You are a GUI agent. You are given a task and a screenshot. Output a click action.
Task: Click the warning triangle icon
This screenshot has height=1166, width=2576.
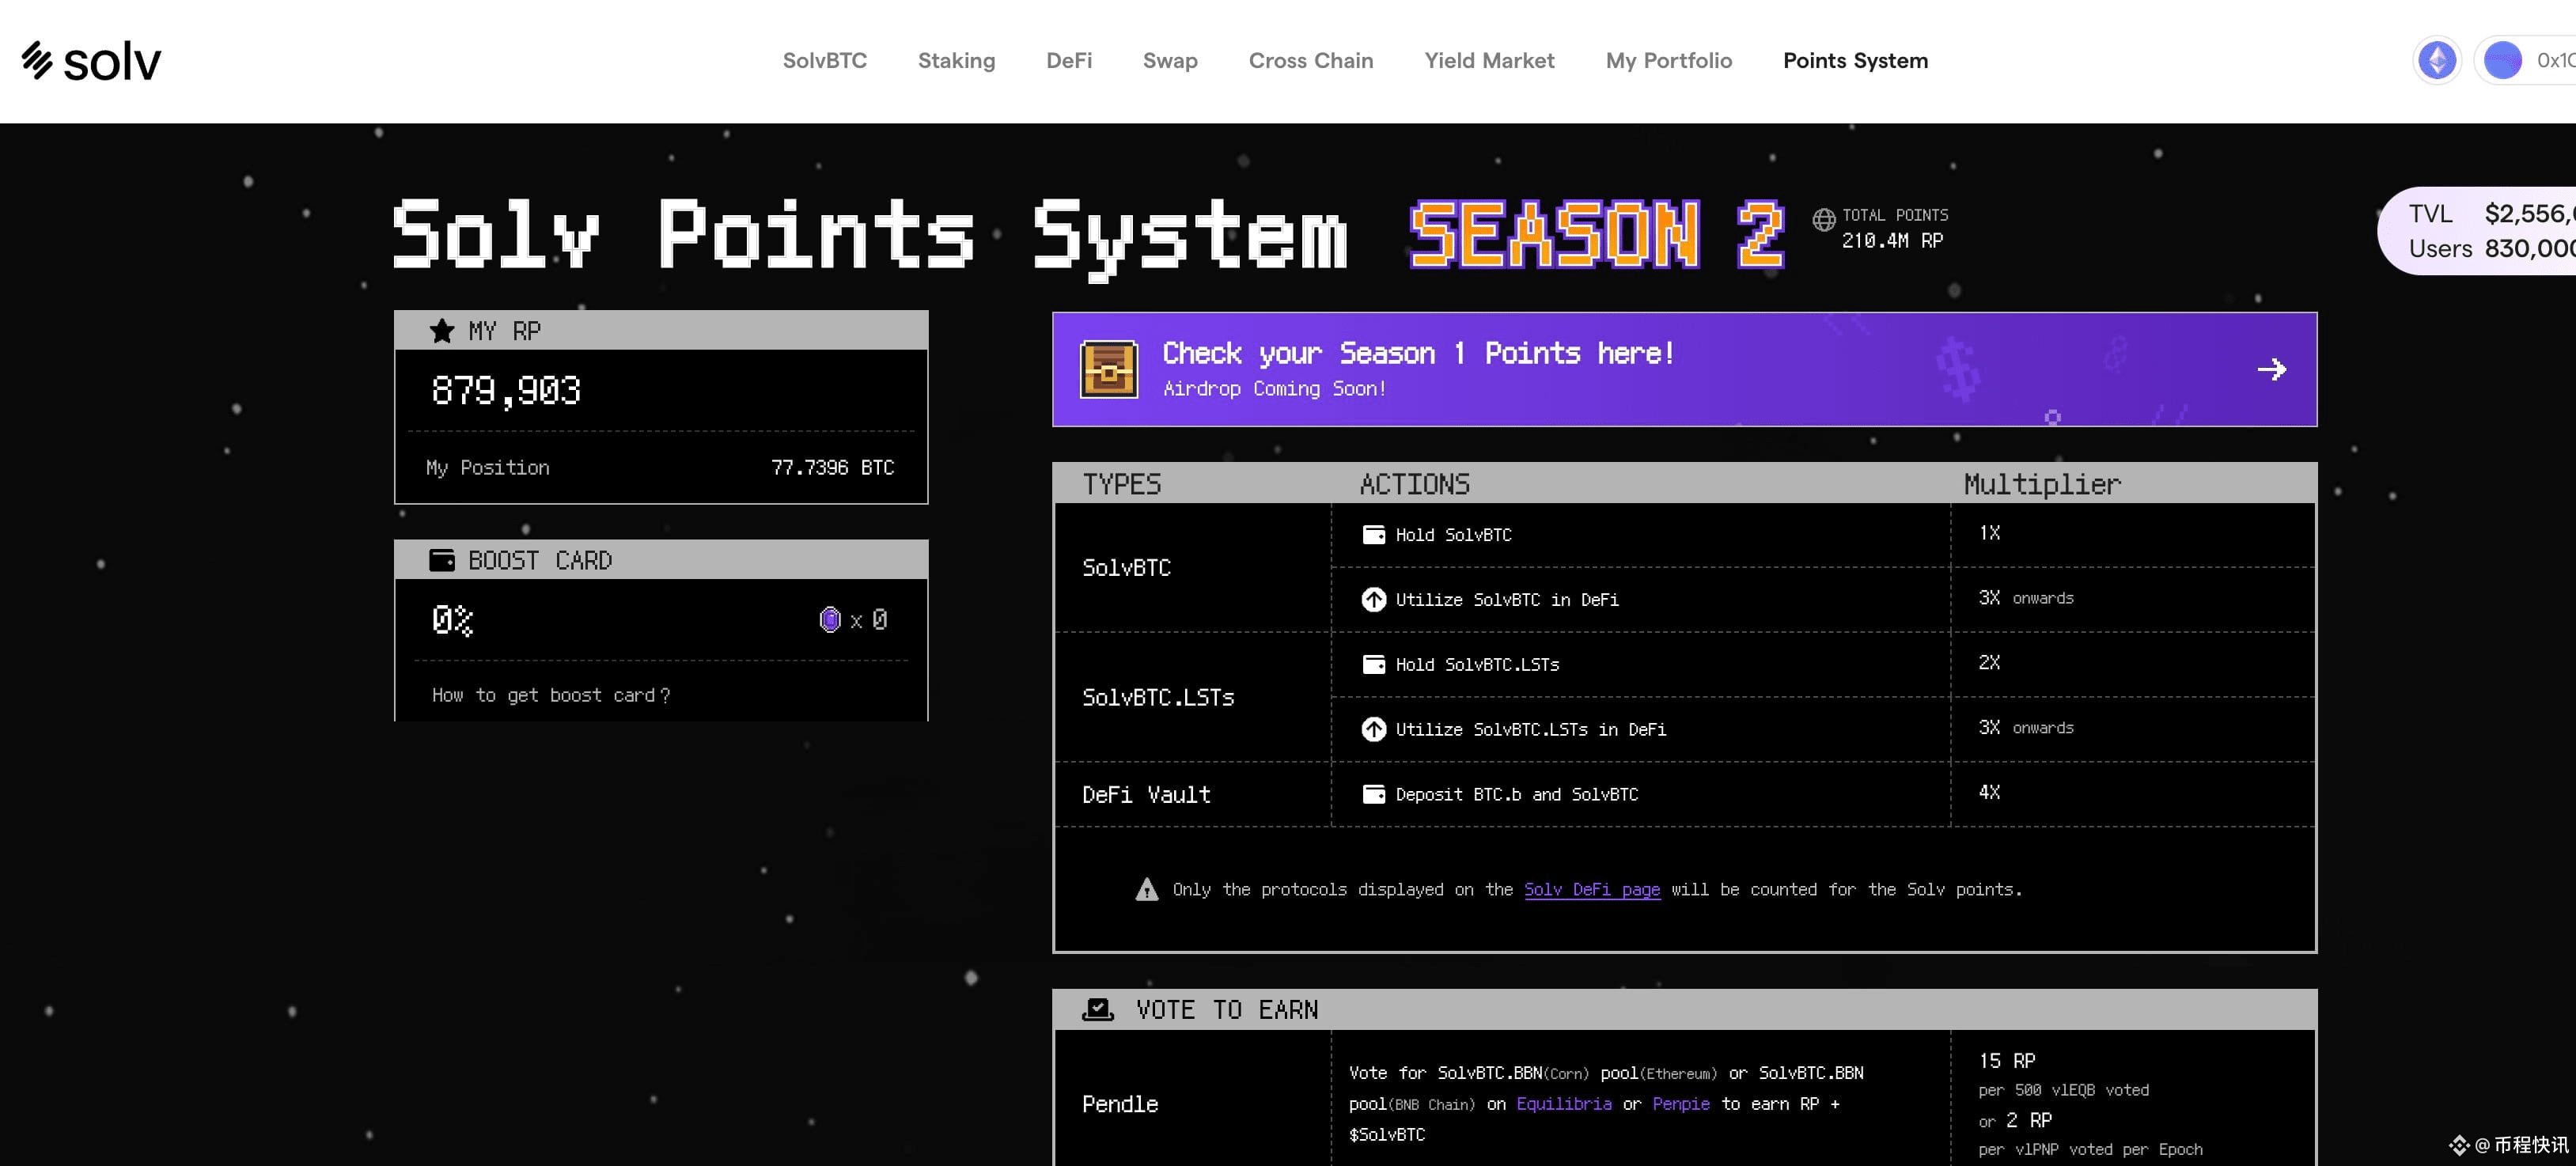1146,889
